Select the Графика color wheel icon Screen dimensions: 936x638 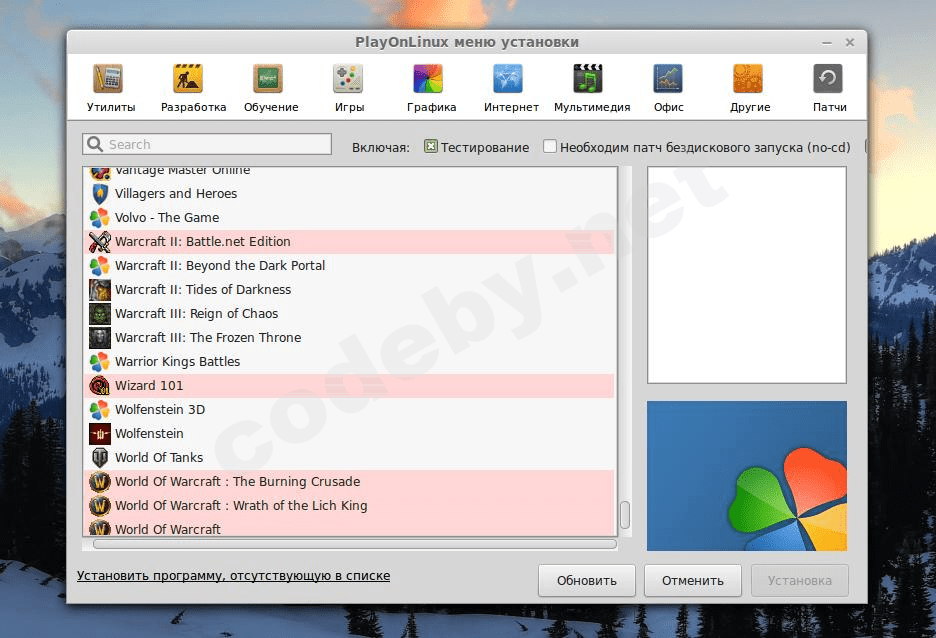[428, 79]
